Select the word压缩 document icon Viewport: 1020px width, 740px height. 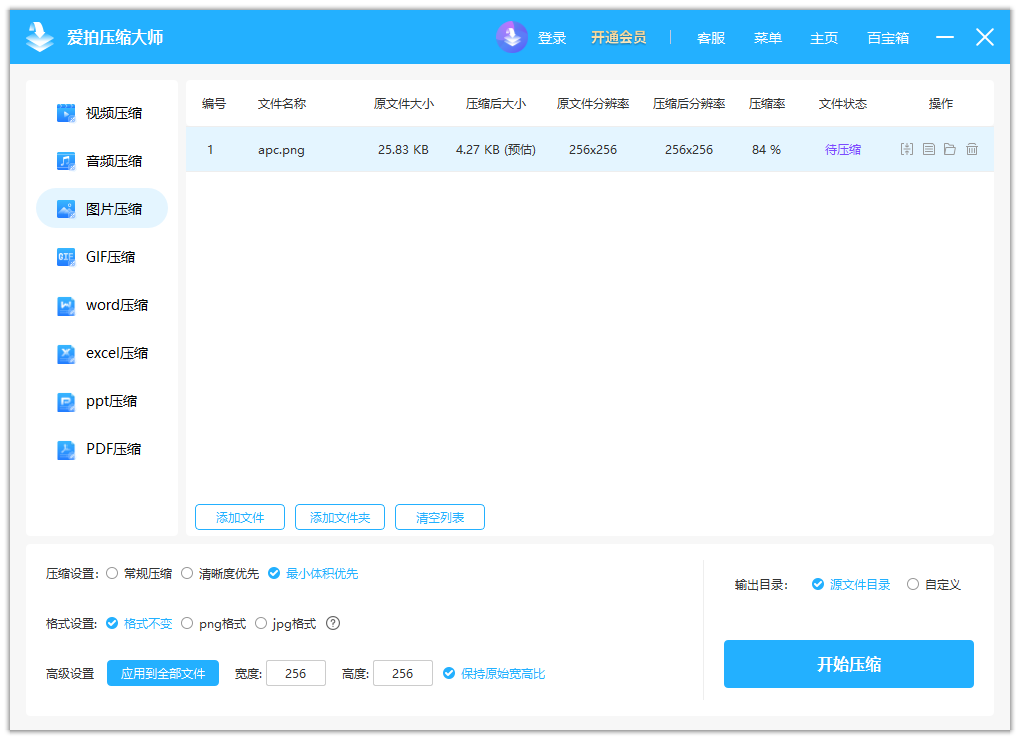coord(66,305)
